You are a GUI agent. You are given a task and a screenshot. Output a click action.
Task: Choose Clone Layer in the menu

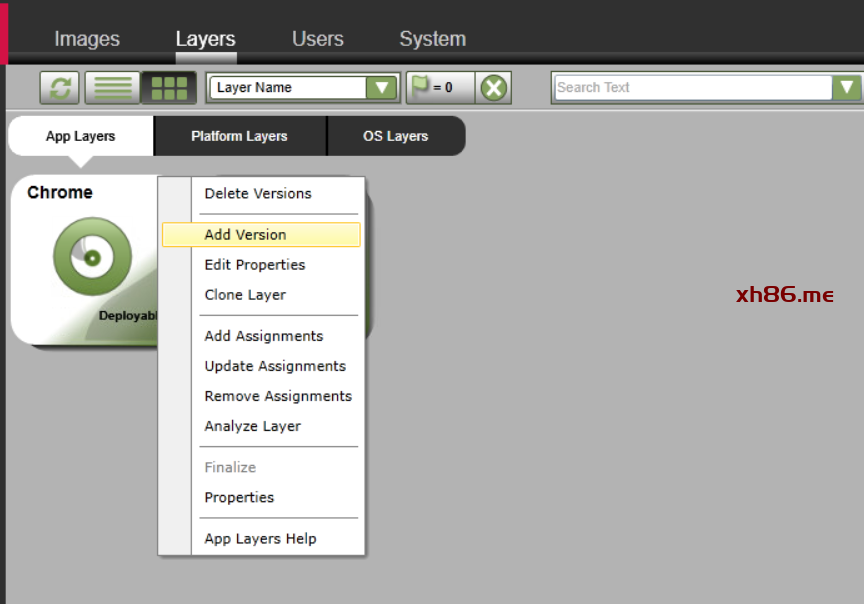pyautogui.click(x=245, y=295)
